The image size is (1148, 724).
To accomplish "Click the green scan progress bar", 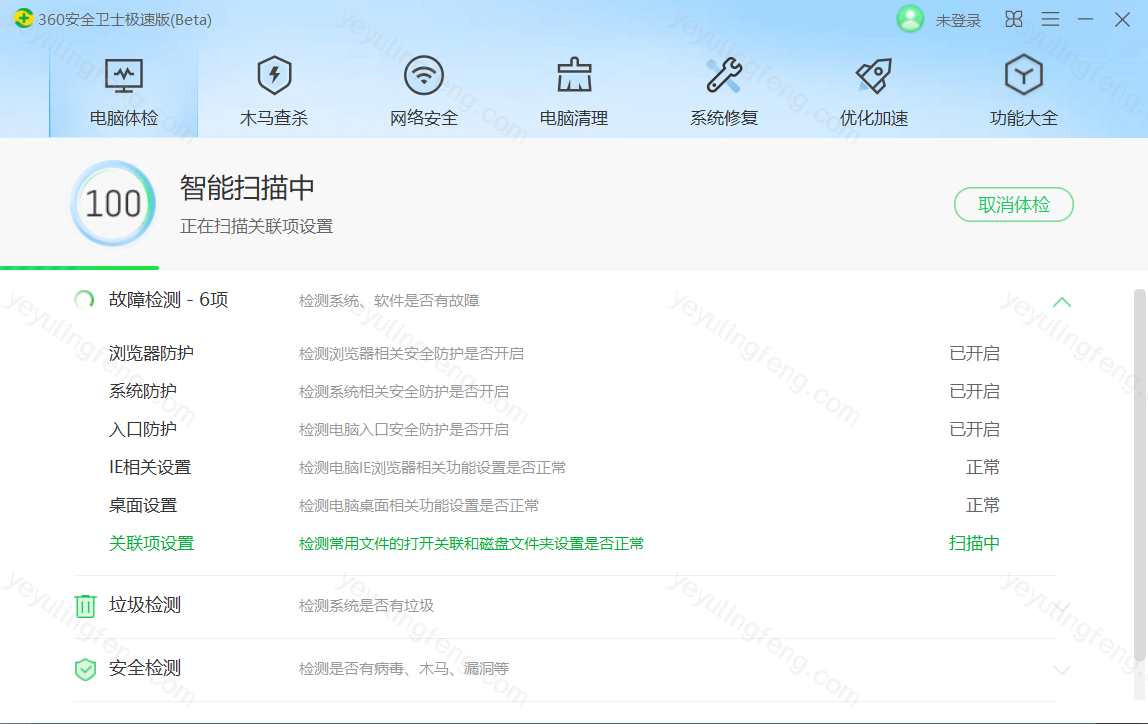I will click(79, 268).
